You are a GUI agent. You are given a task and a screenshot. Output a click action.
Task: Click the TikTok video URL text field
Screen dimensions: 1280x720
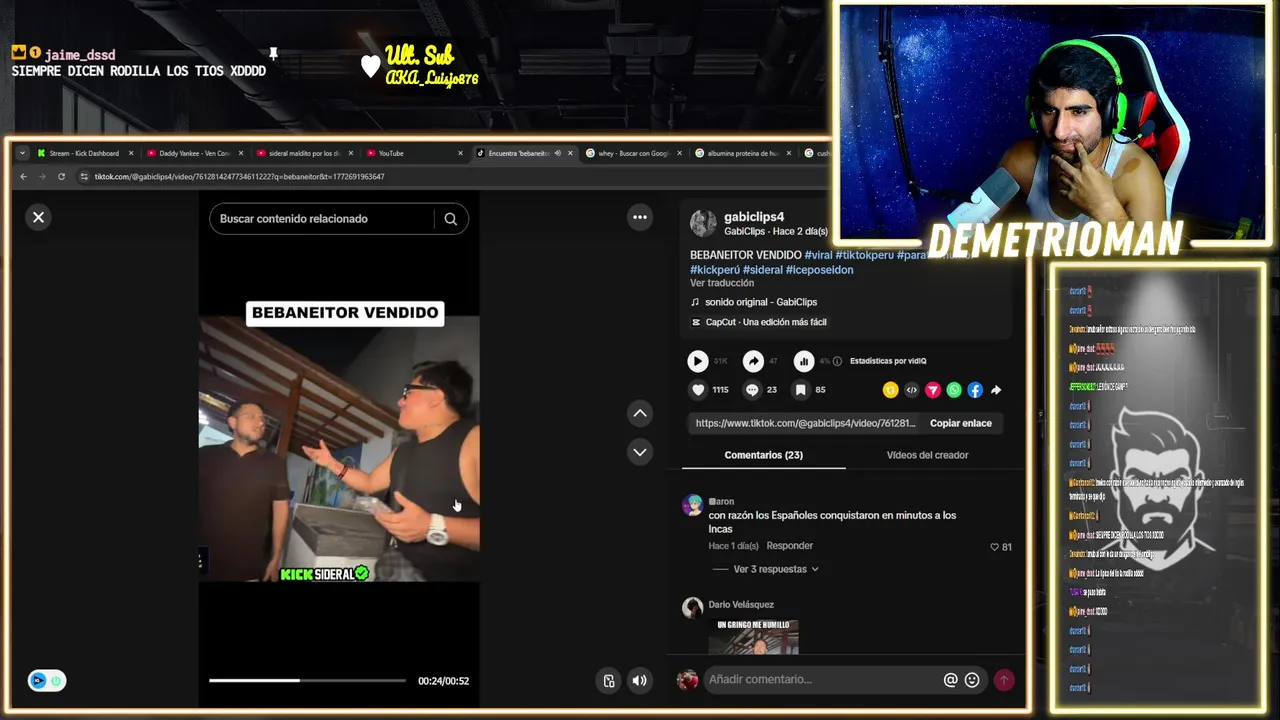(x=805, y=423)
